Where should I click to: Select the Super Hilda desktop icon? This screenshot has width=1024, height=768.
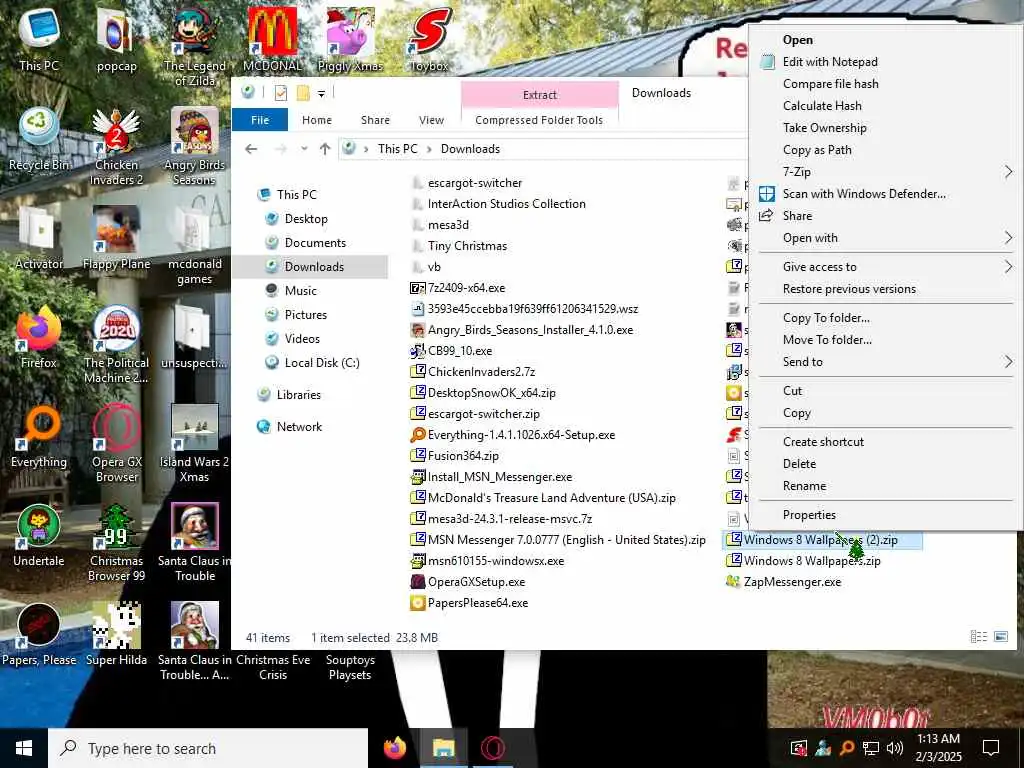(116, 633)
